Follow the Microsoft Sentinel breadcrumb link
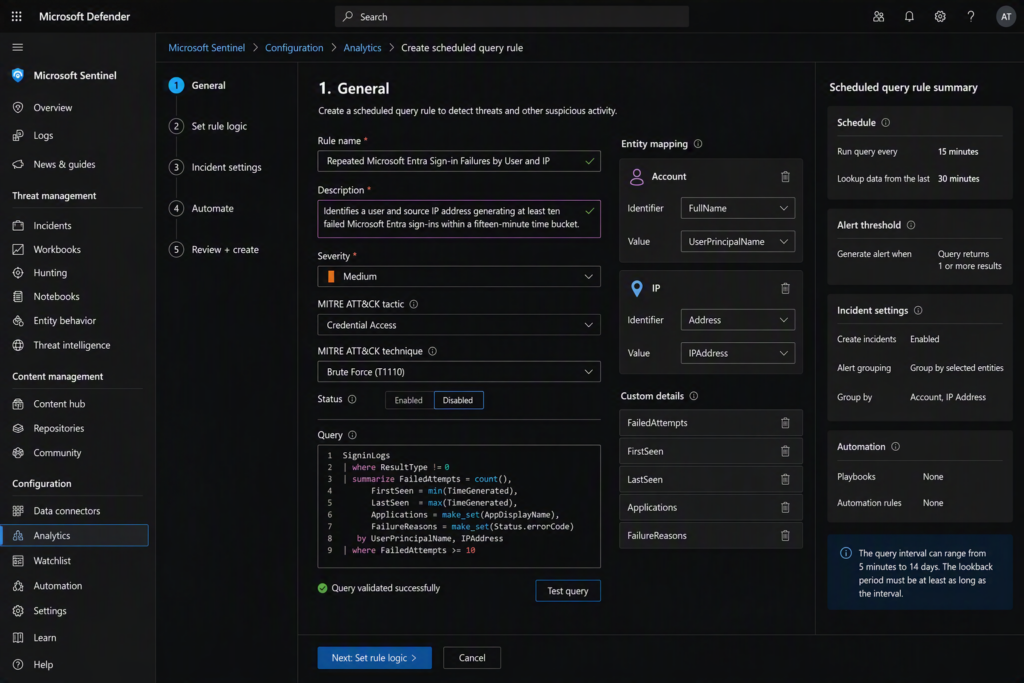Screen dimensions: 1024x683 pyautogui.click(x=206, y=48)
